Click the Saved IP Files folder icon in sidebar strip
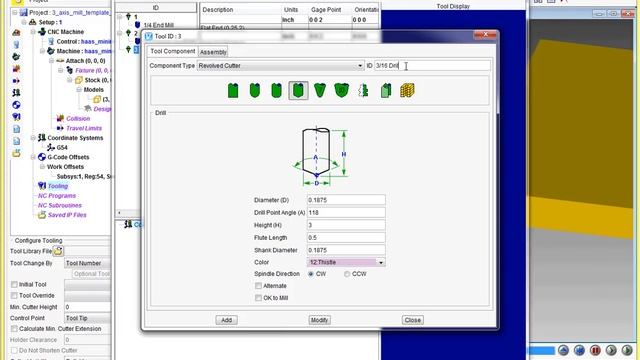The height and width of the screenshot is (360, 640). pyautogui.click(x=16, y=153)
